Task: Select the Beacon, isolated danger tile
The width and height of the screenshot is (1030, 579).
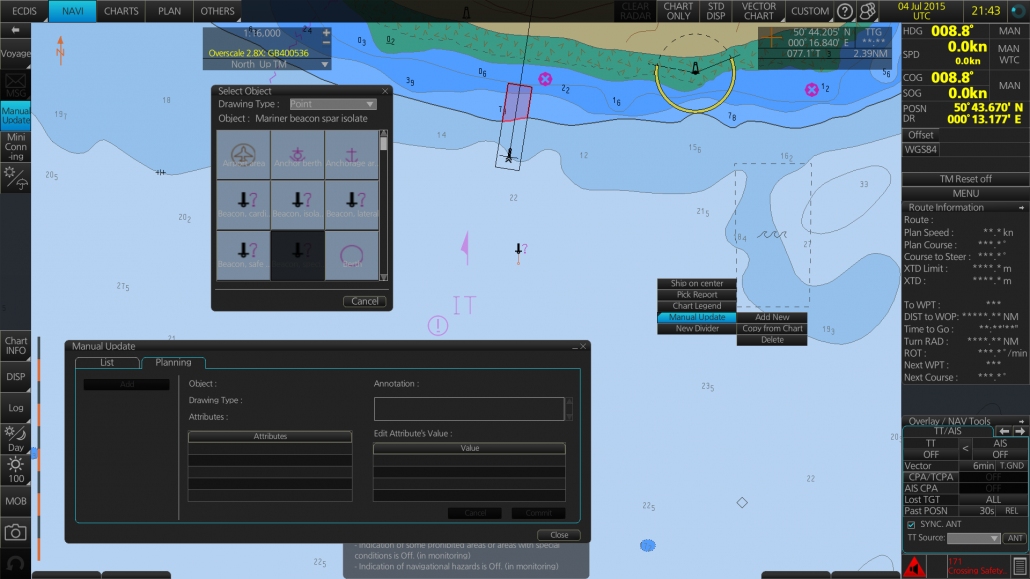Action: click(x=298, y=205)
